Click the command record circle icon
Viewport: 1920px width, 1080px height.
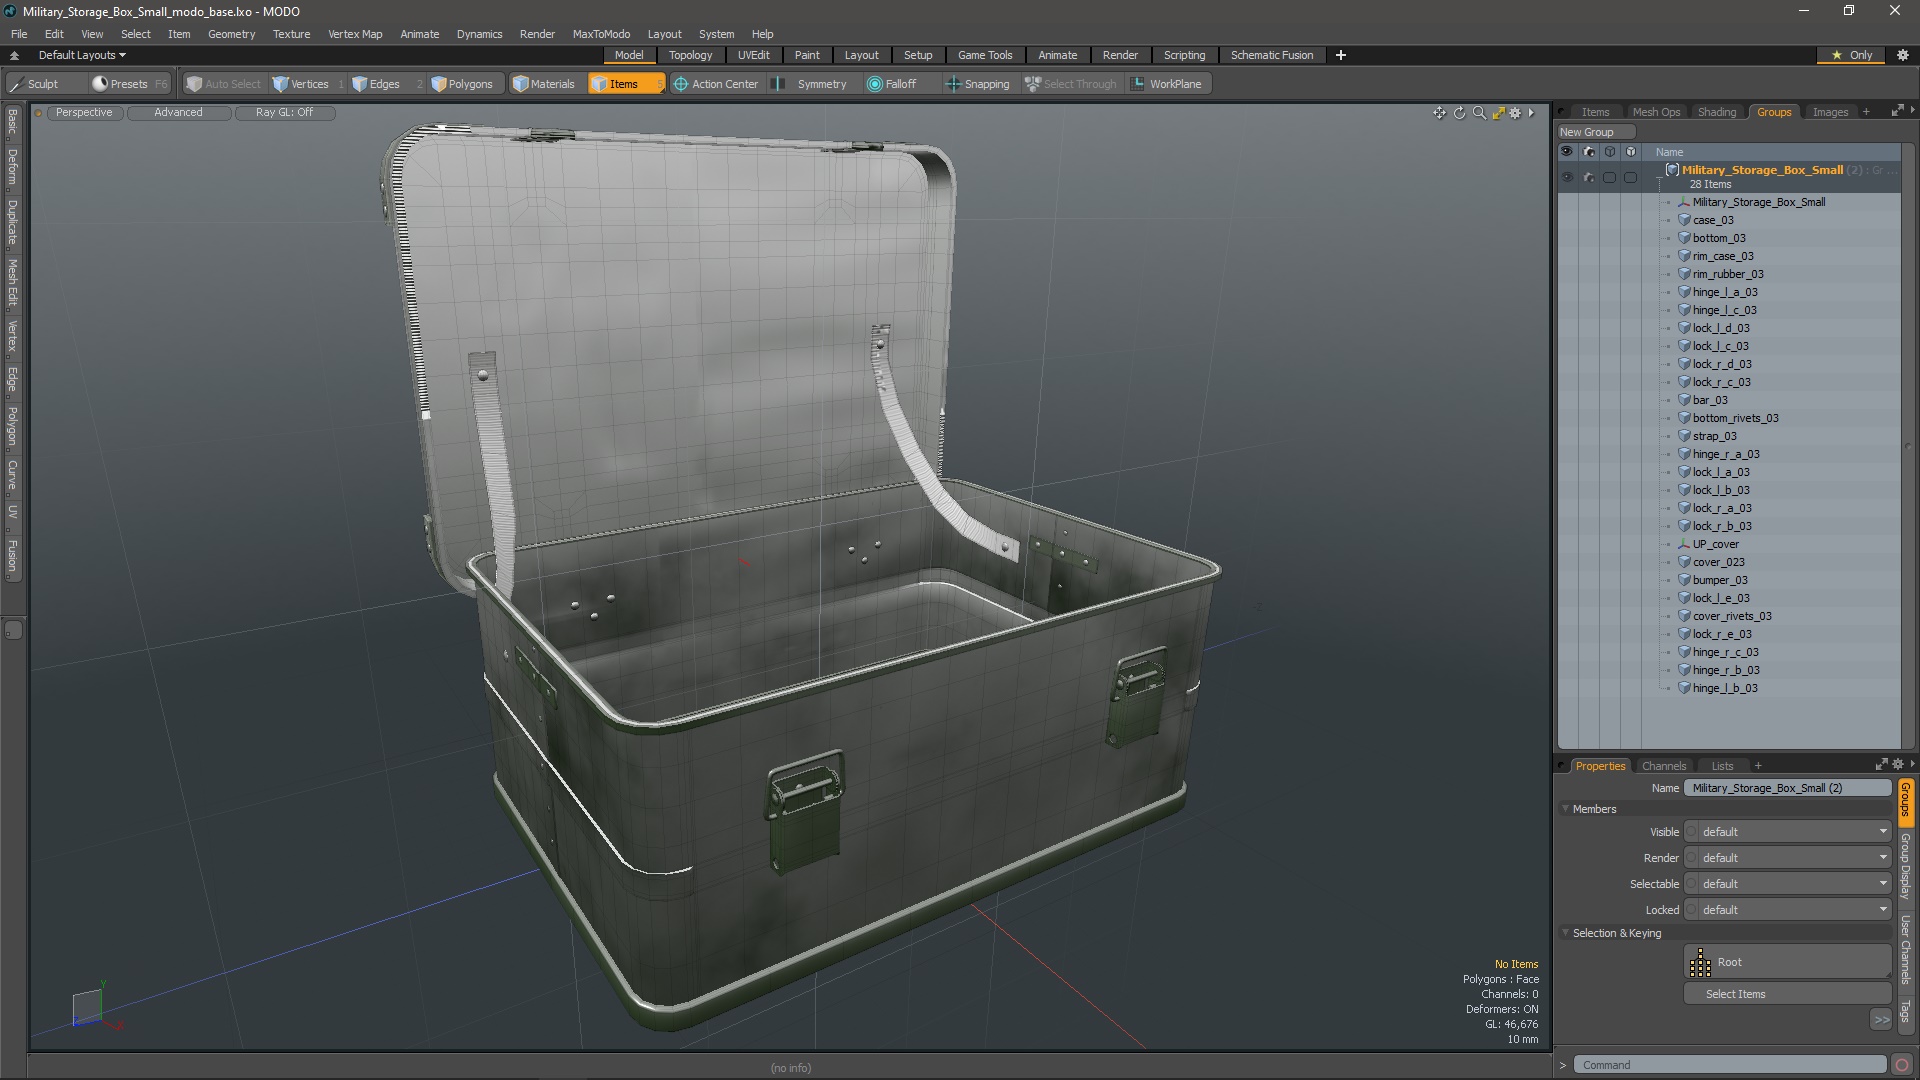coord(1902,1065)
